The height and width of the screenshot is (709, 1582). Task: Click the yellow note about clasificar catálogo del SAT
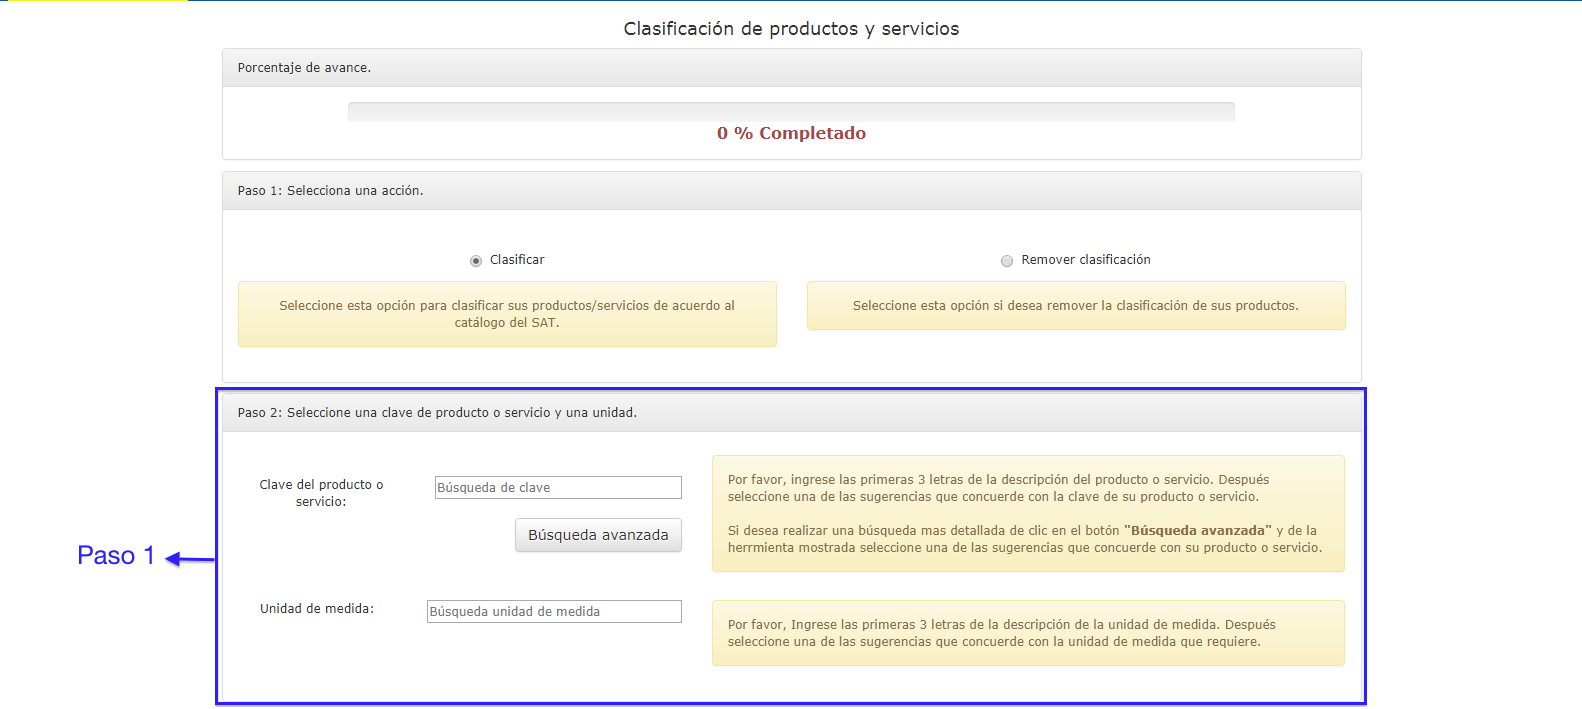tap(507, 314)
